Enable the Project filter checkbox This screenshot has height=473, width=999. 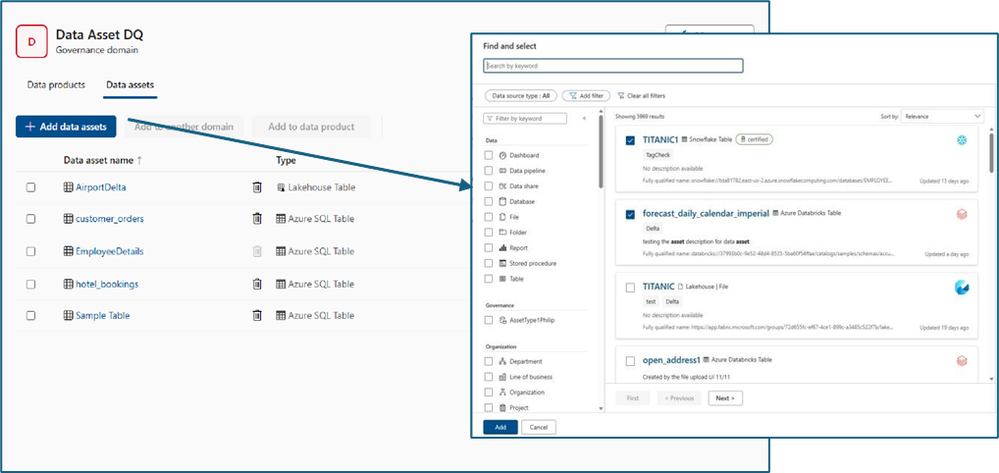coord(489,408)
